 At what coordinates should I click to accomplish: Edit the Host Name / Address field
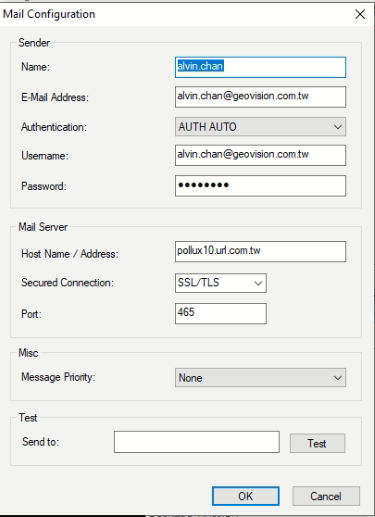(x=260, y=251)
